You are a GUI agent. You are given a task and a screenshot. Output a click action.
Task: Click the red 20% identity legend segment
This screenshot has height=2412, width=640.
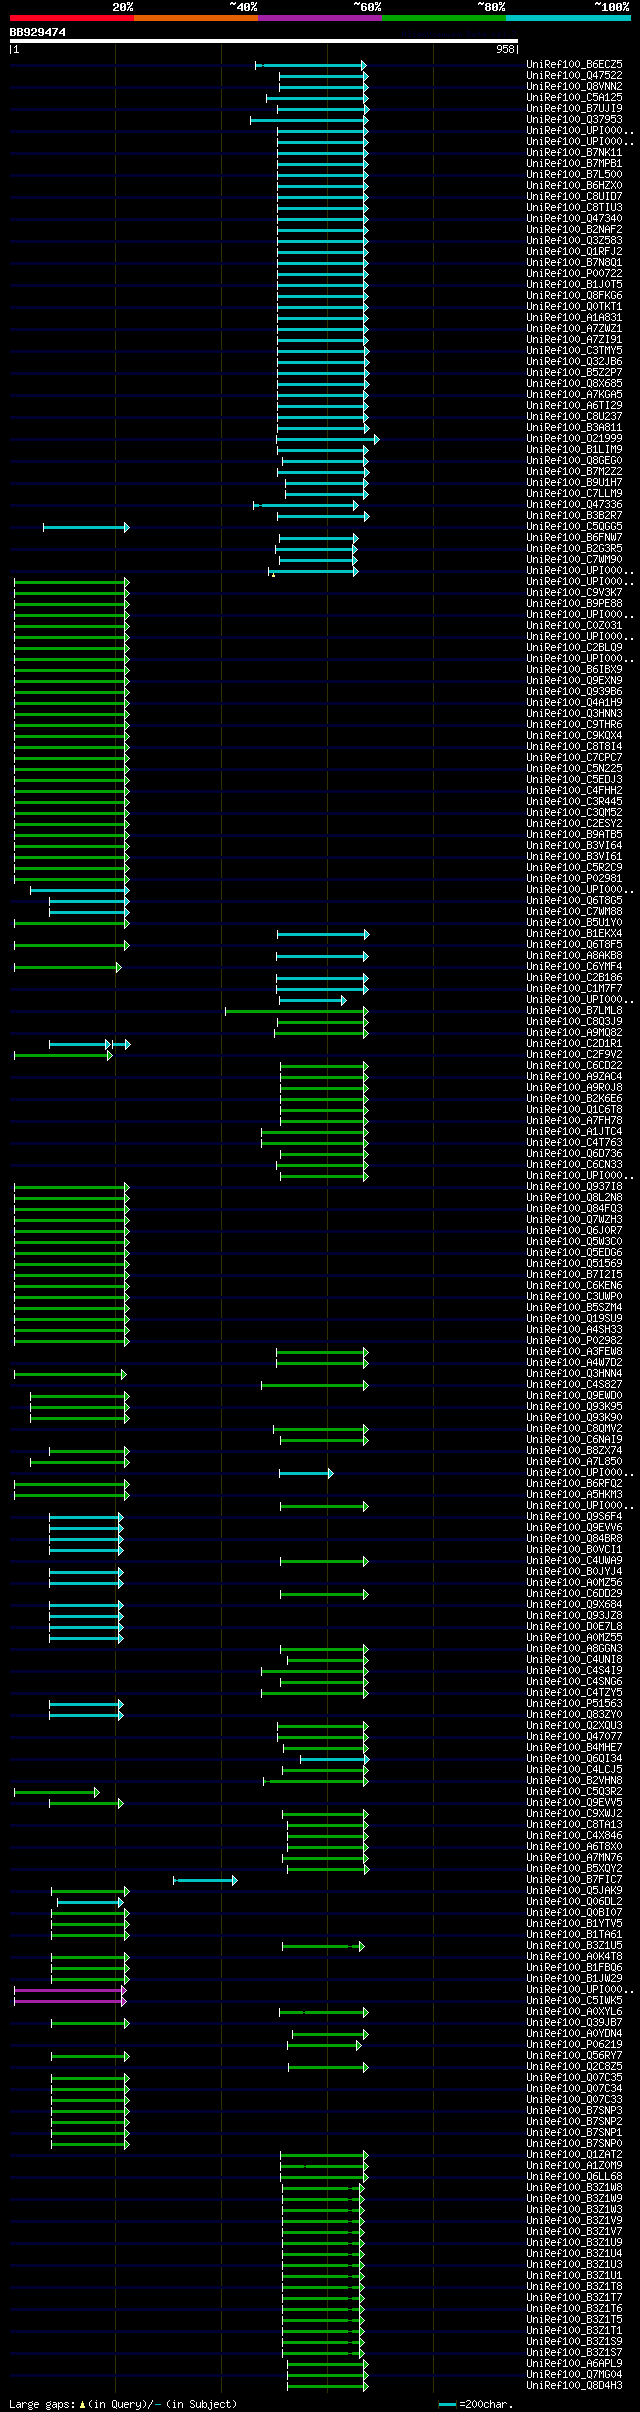click(72, 18)
